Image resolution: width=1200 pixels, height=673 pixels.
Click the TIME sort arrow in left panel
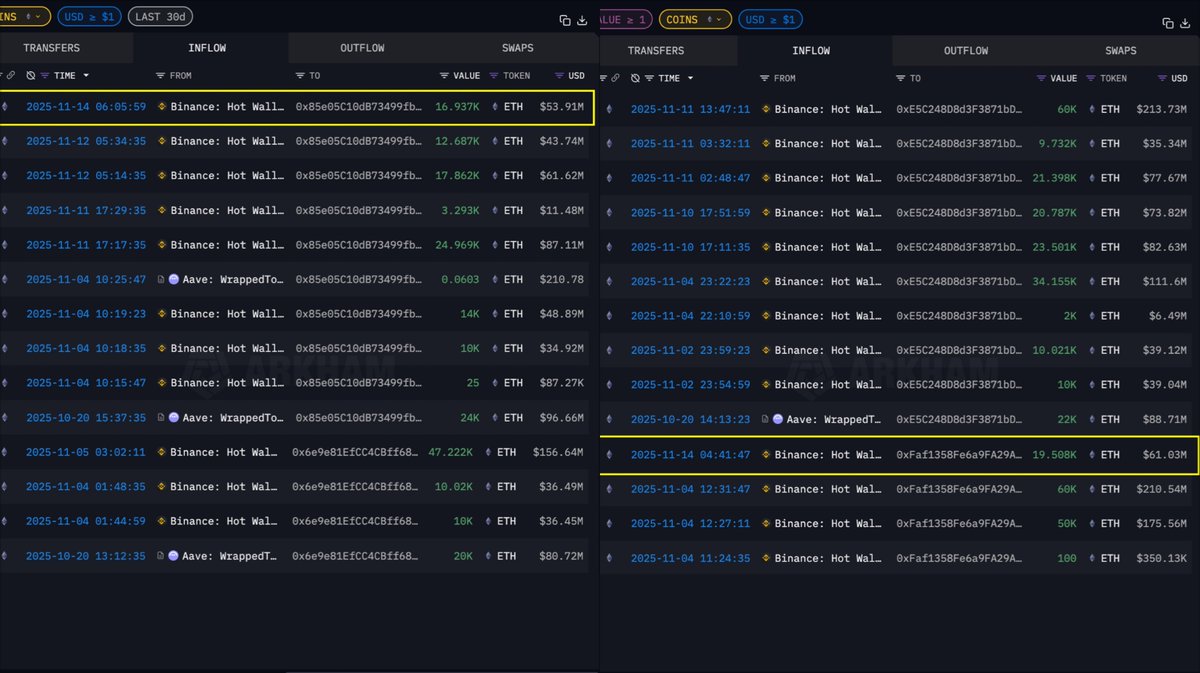[x=86, y=76]
